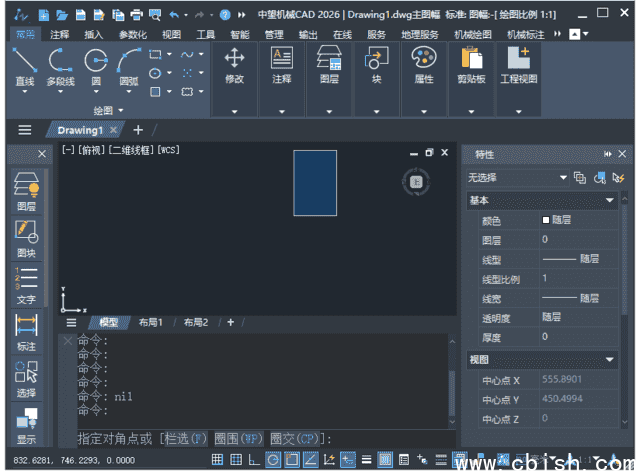The height and width of the screenshot is (475, 640).
Task: Select the Circle (圆) tool
Action: 96,66
